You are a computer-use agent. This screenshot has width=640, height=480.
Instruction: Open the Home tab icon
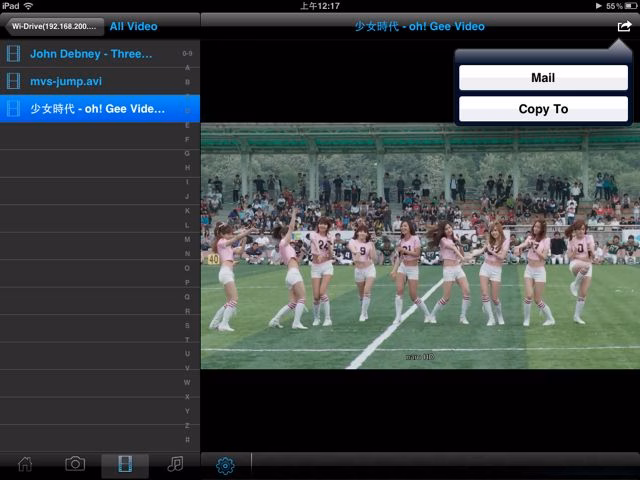coord(25,464)
